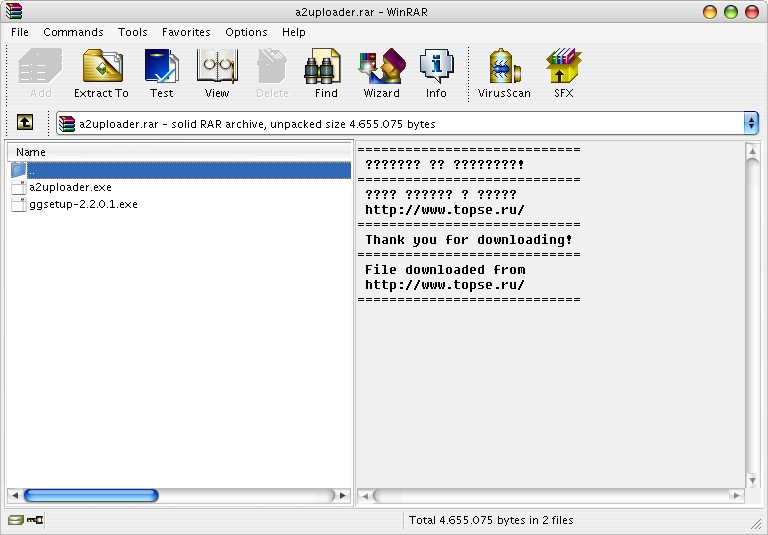
Task: Click comment pane scroll down arrow
Action: point(752,480)
